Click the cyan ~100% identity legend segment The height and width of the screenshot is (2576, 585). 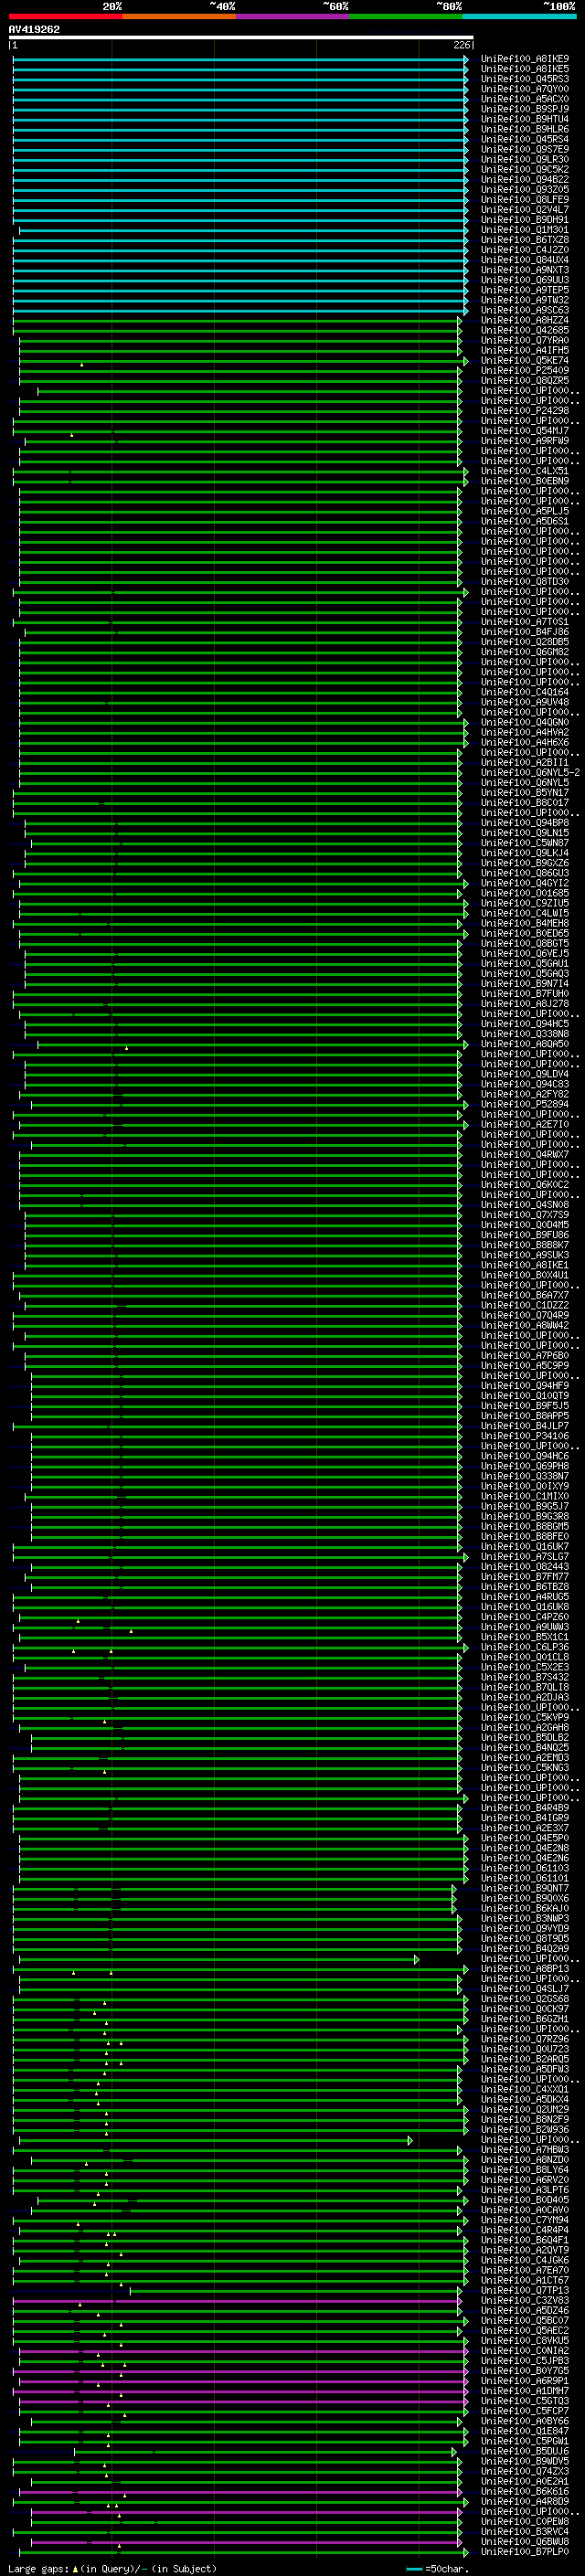(520, 16)
